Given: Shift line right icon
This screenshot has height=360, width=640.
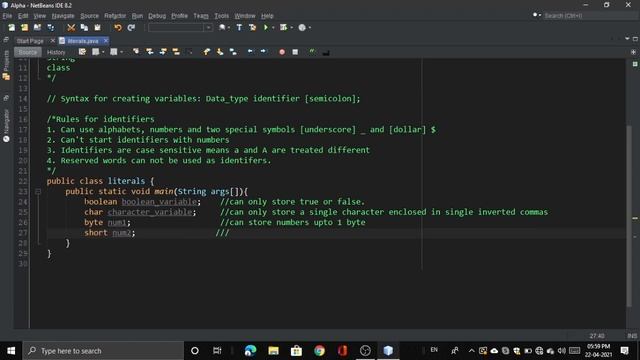Looking at the screenshot, I should click(263, 52).
